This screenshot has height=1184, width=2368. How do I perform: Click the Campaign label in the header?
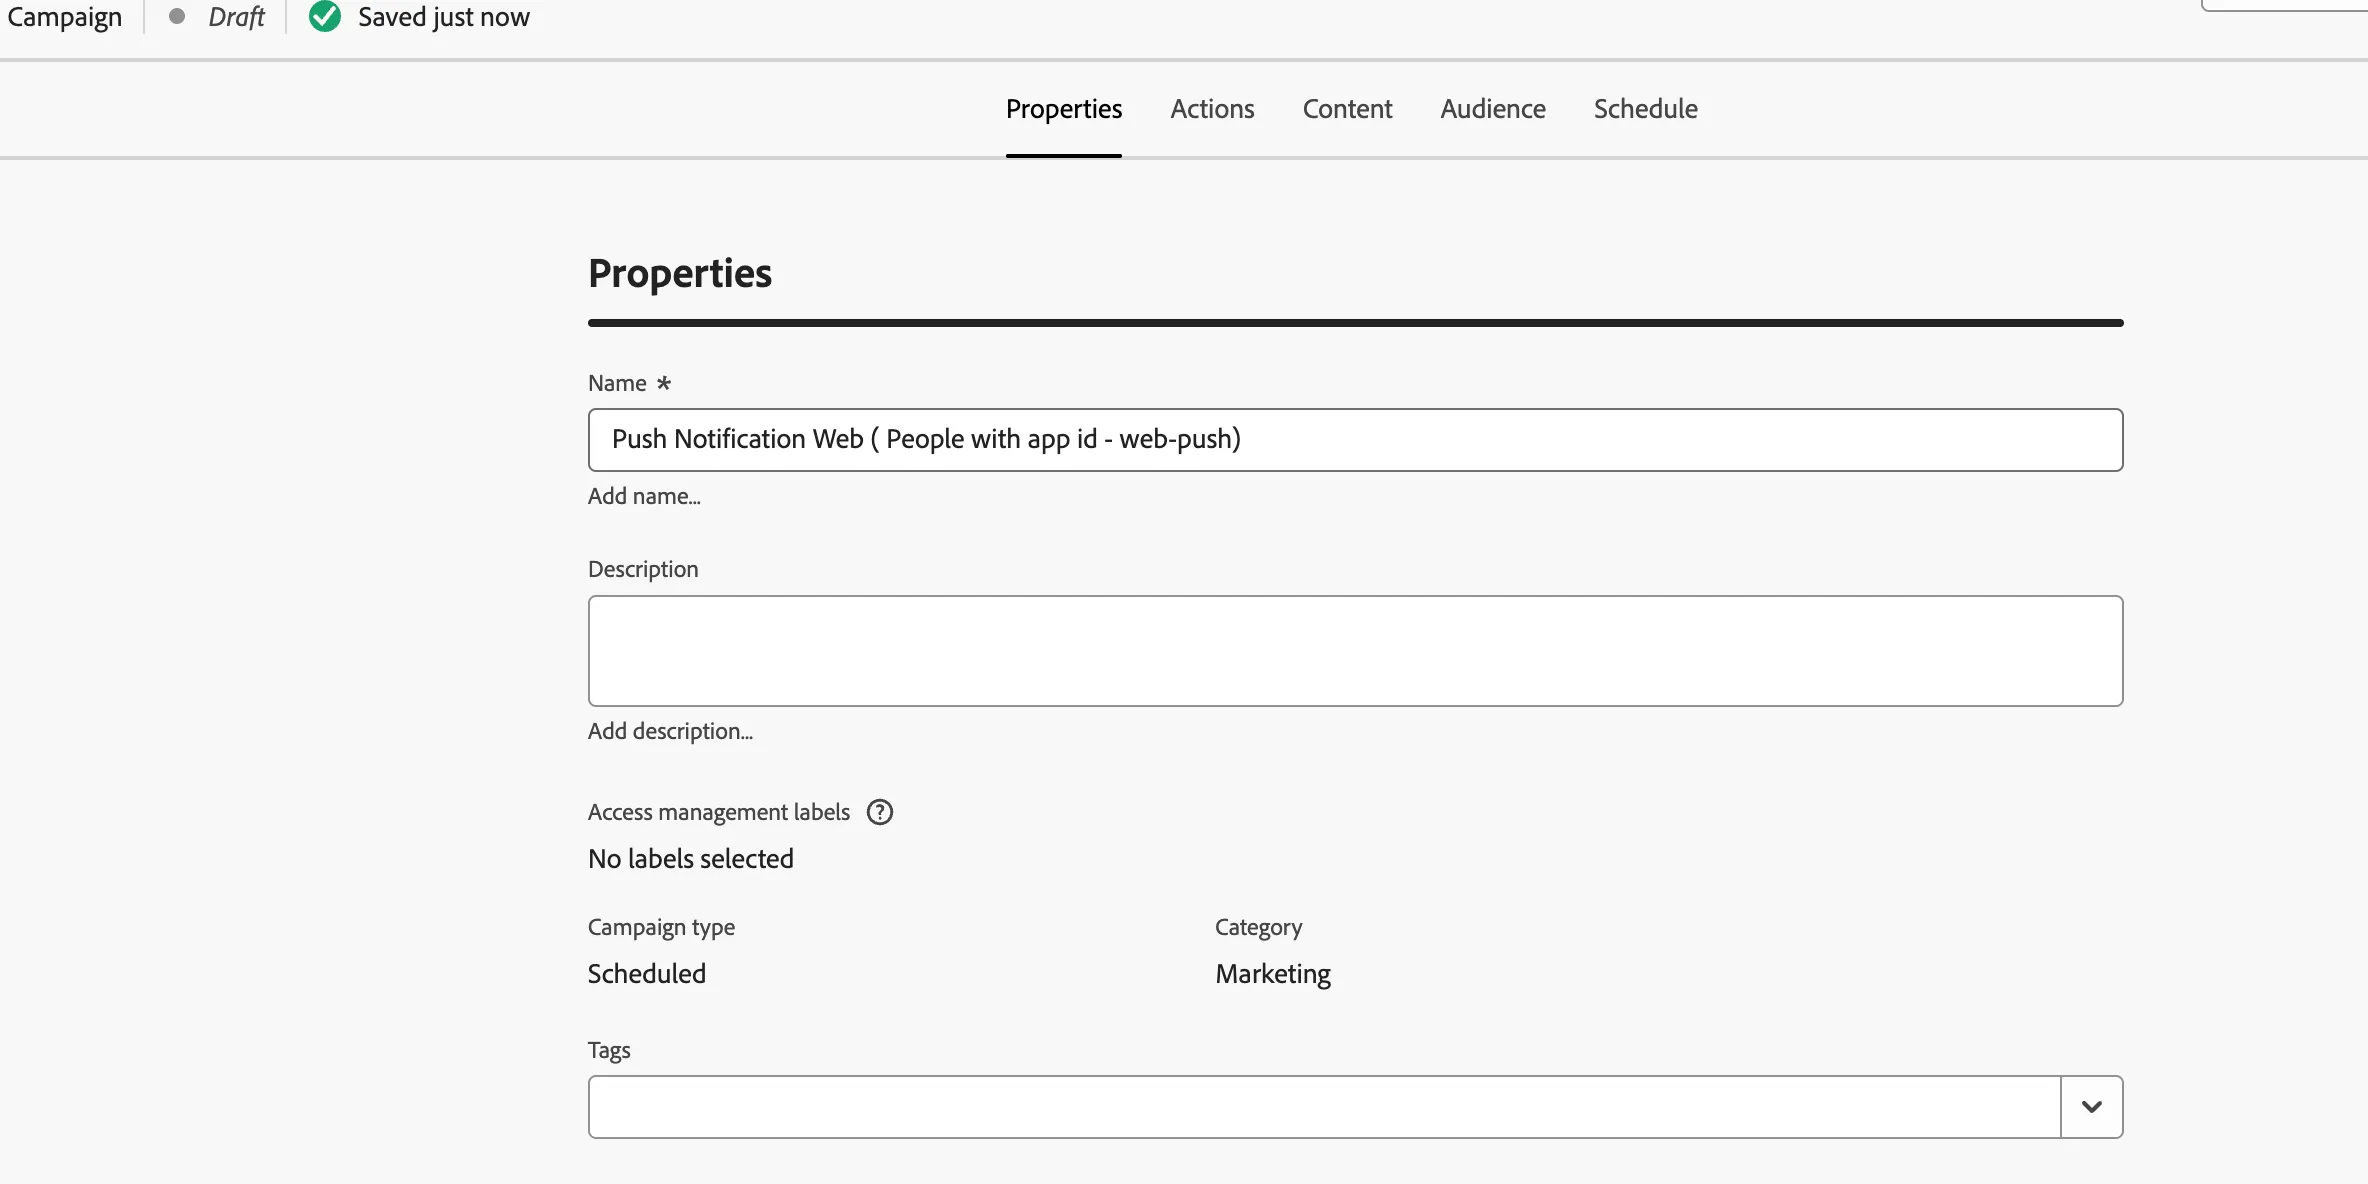coord(65,17)
